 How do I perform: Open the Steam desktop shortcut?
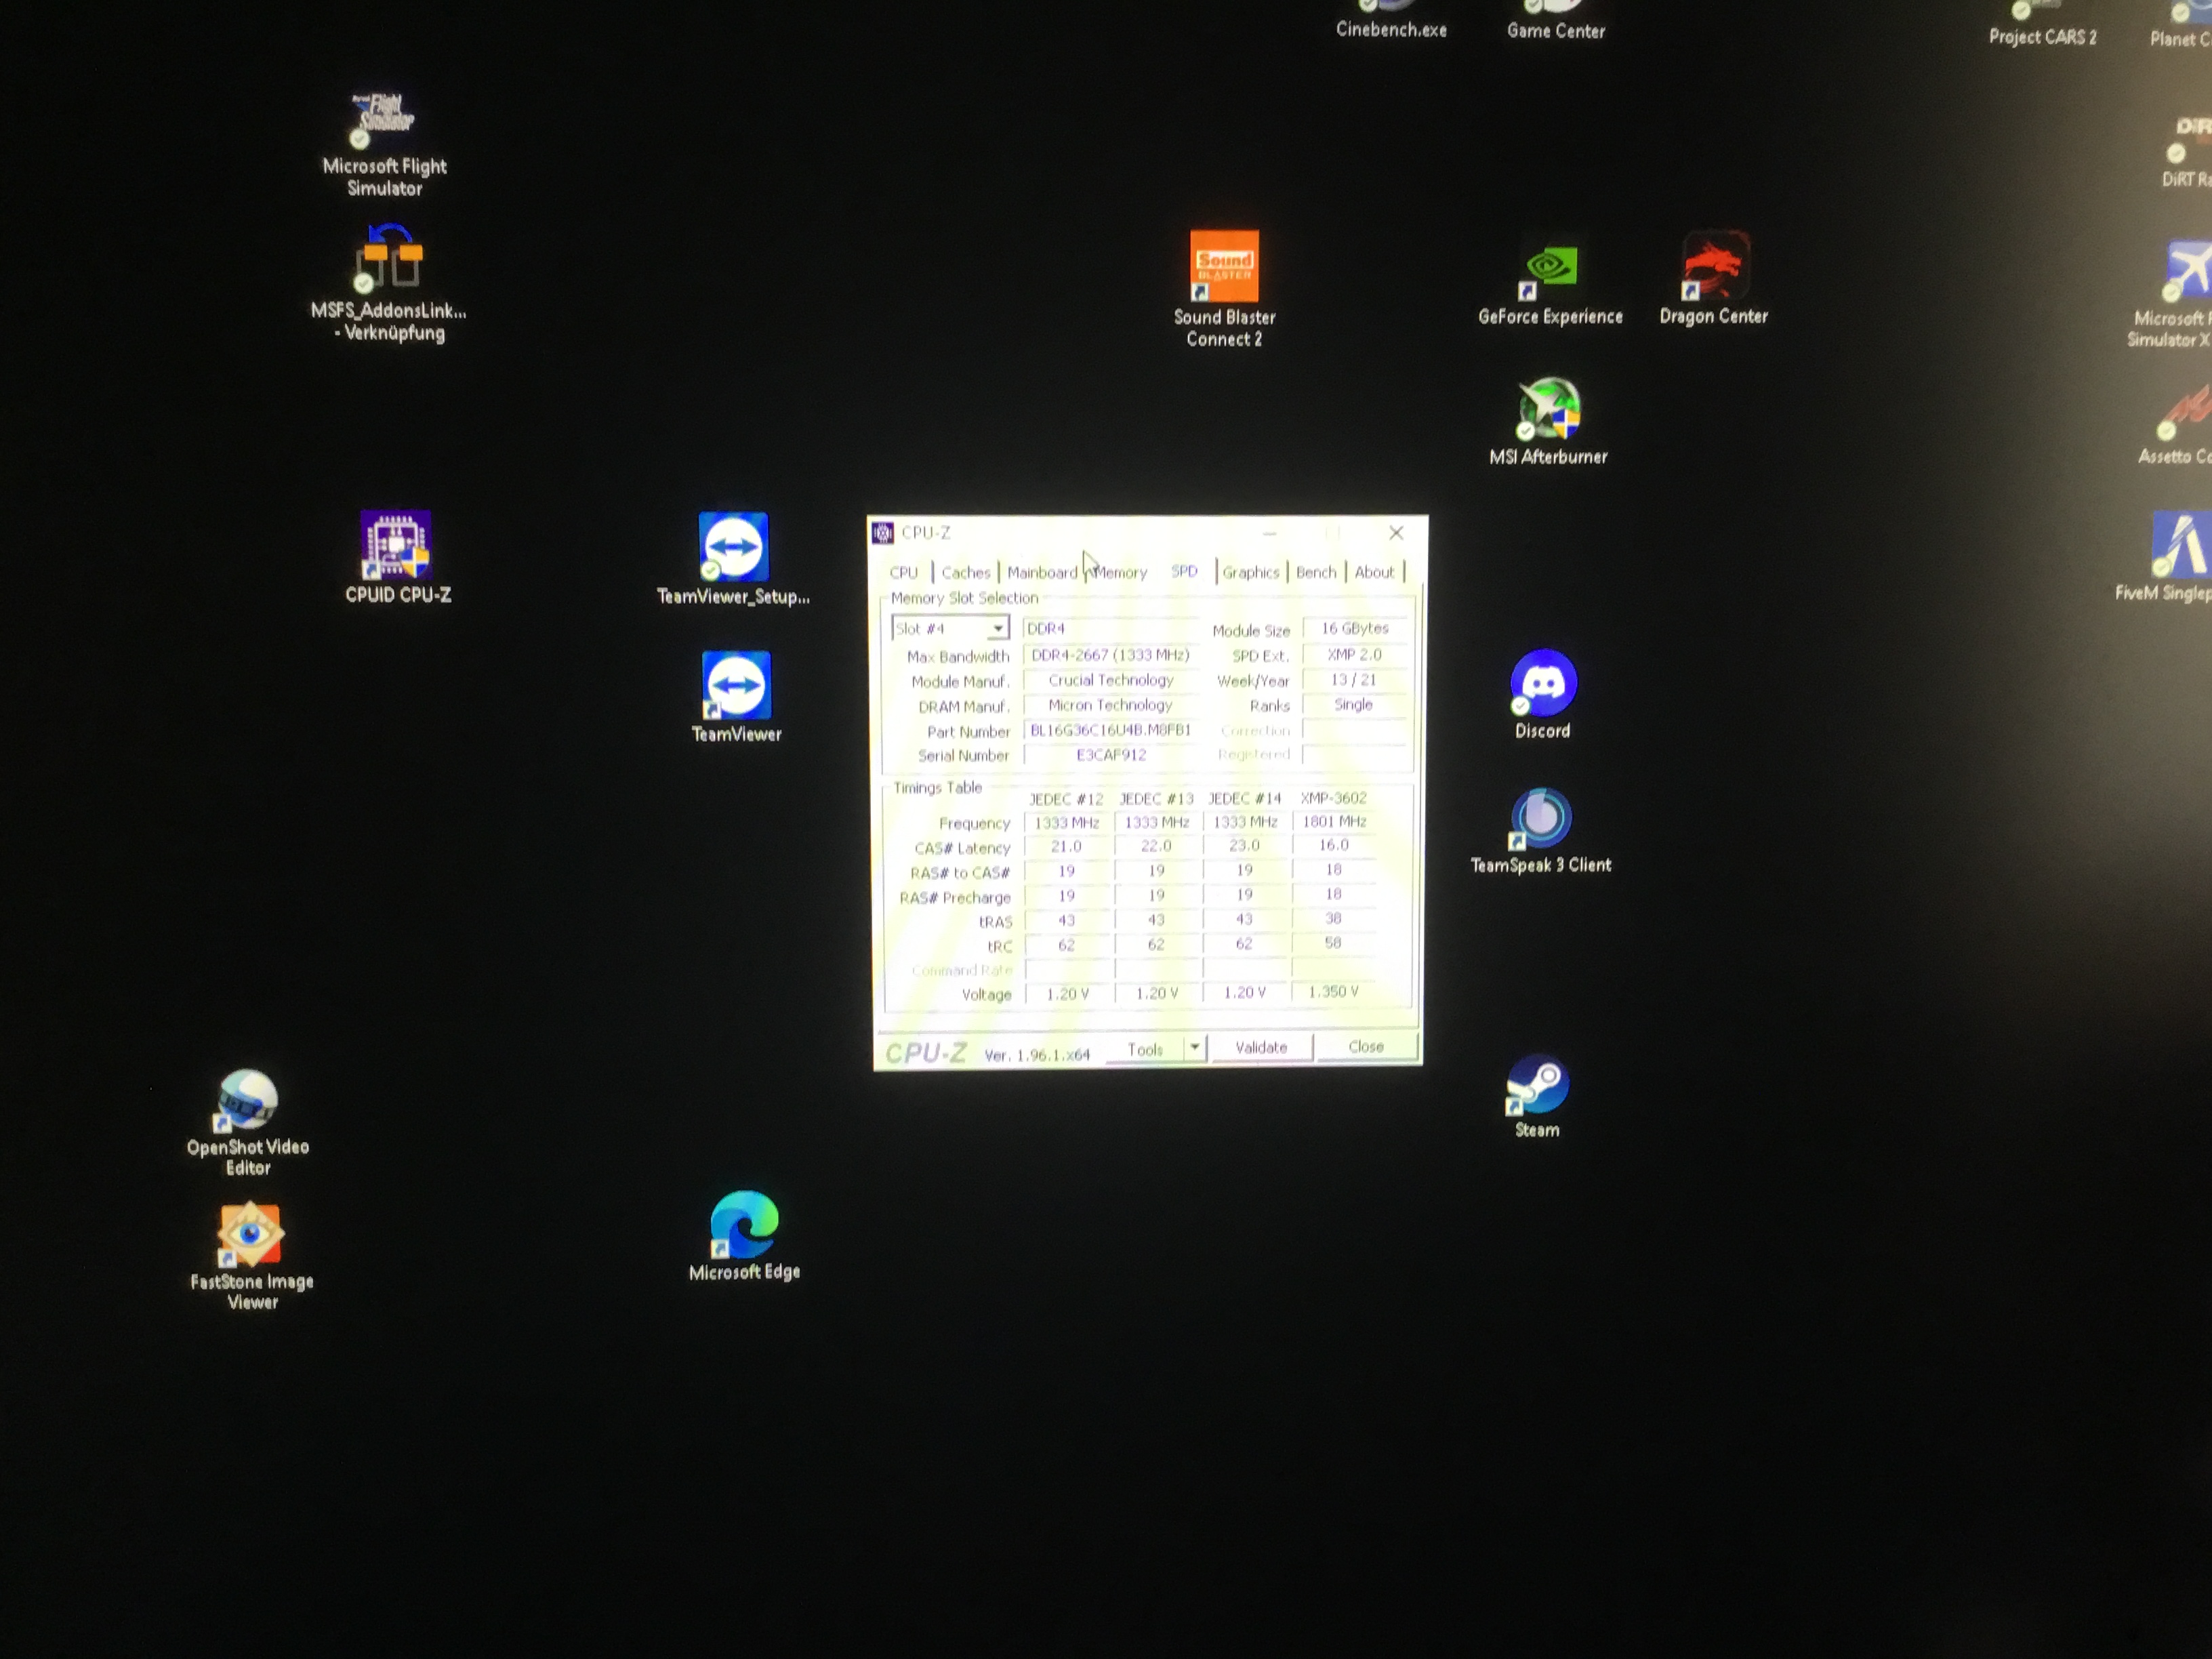[x=1538, y=1086]
